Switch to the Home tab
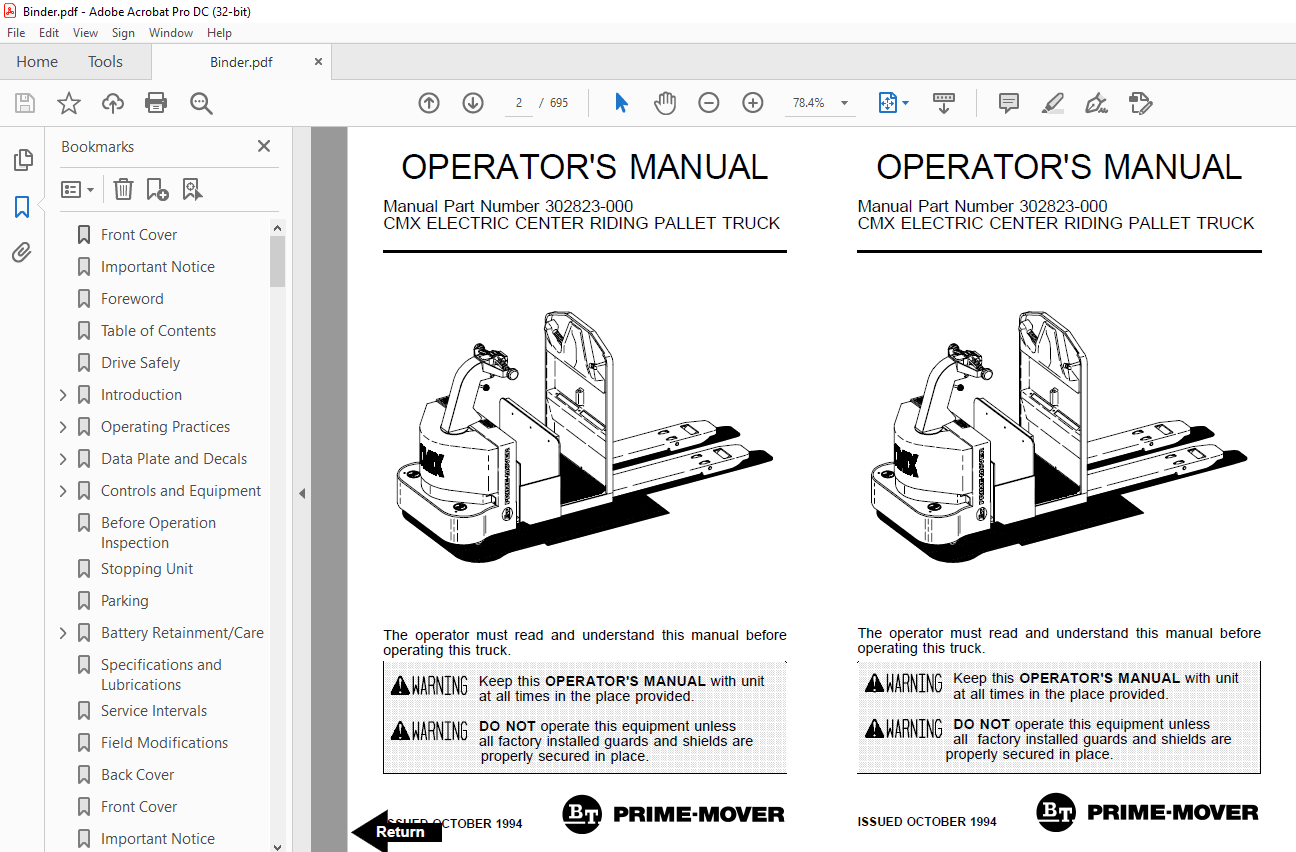The image size is (1296, 852). 37,62
